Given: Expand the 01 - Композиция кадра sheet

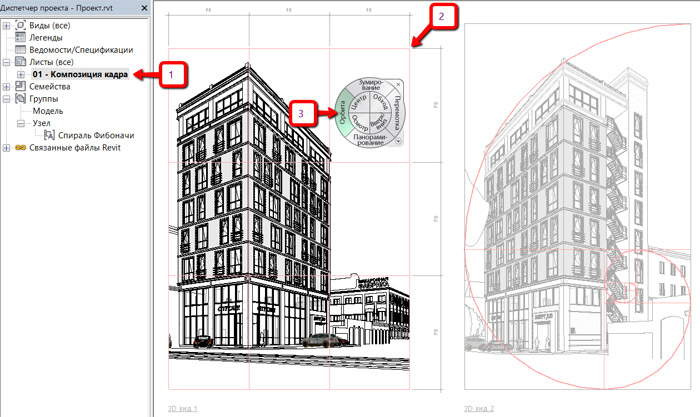Looking at the screenshot, I should coord(21,74).
